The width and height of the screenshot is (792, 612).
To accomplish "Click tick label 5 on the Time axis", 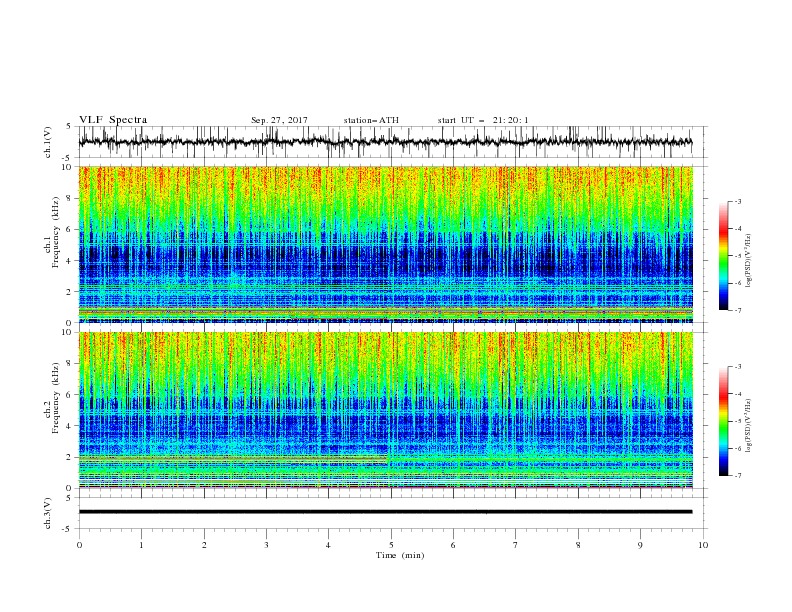I will pyautogui.click(x=391, y=545).
